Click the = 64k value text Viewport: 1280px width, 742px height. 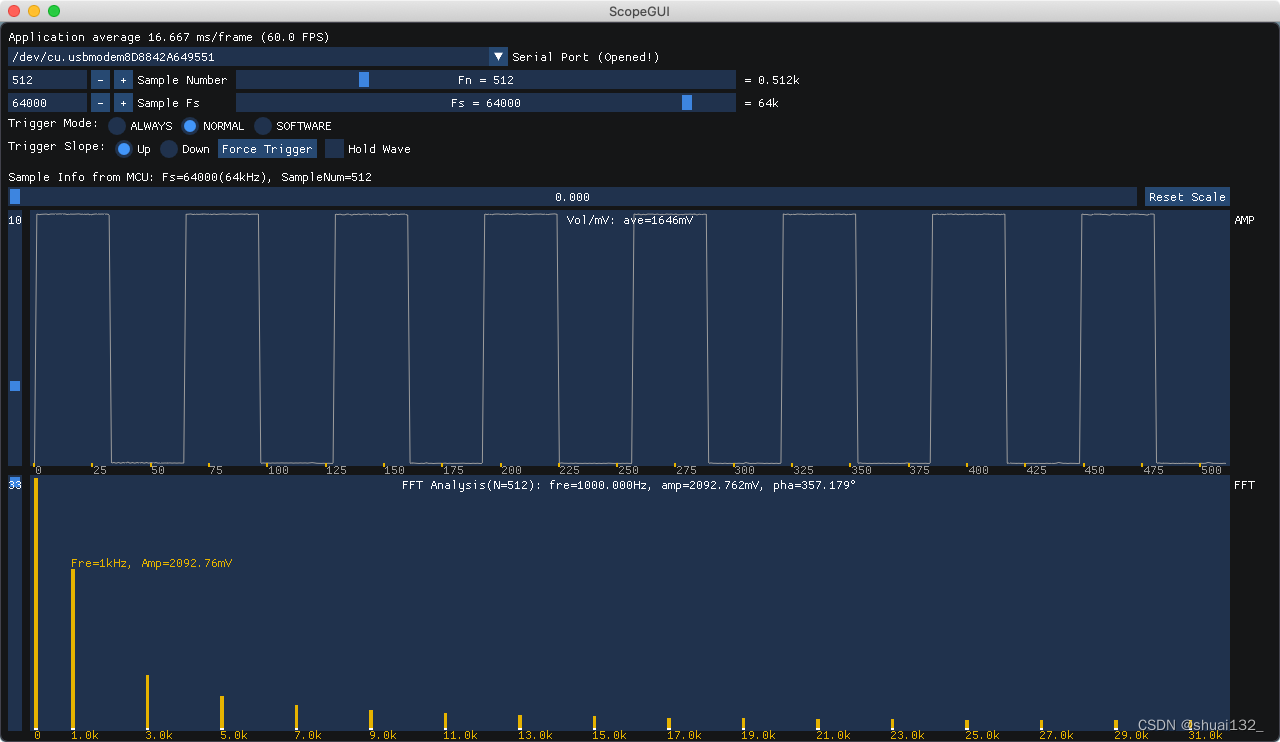[x=762, y=103]
